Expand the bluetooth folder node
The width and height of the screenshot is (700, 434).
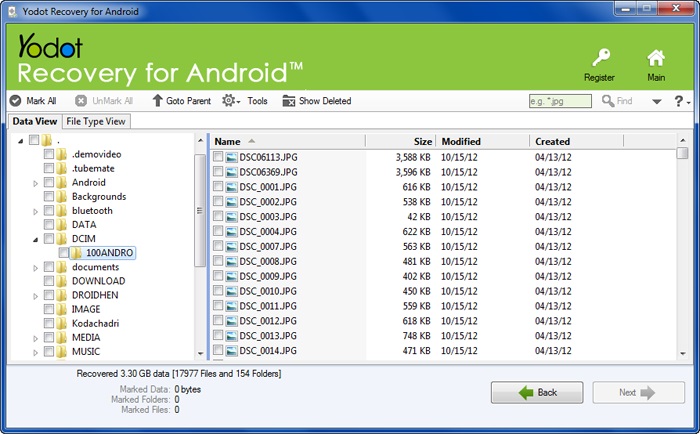[36, 211]
